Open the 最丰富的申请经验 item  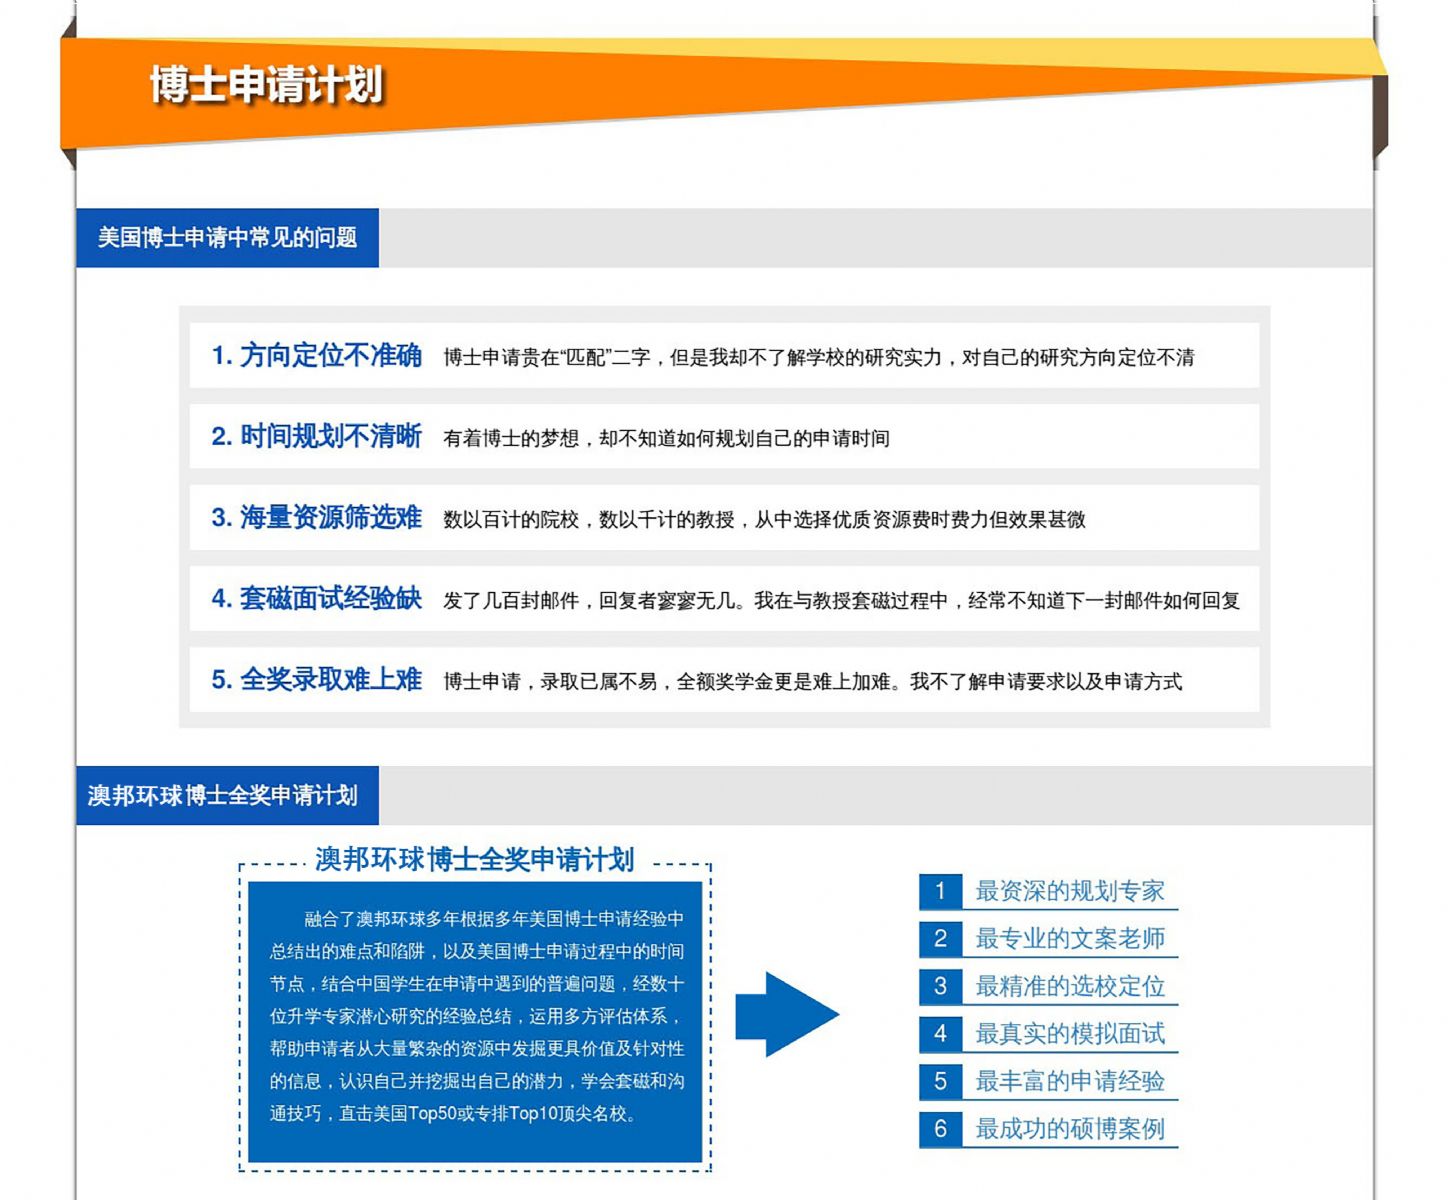tap(1070, 1081)
